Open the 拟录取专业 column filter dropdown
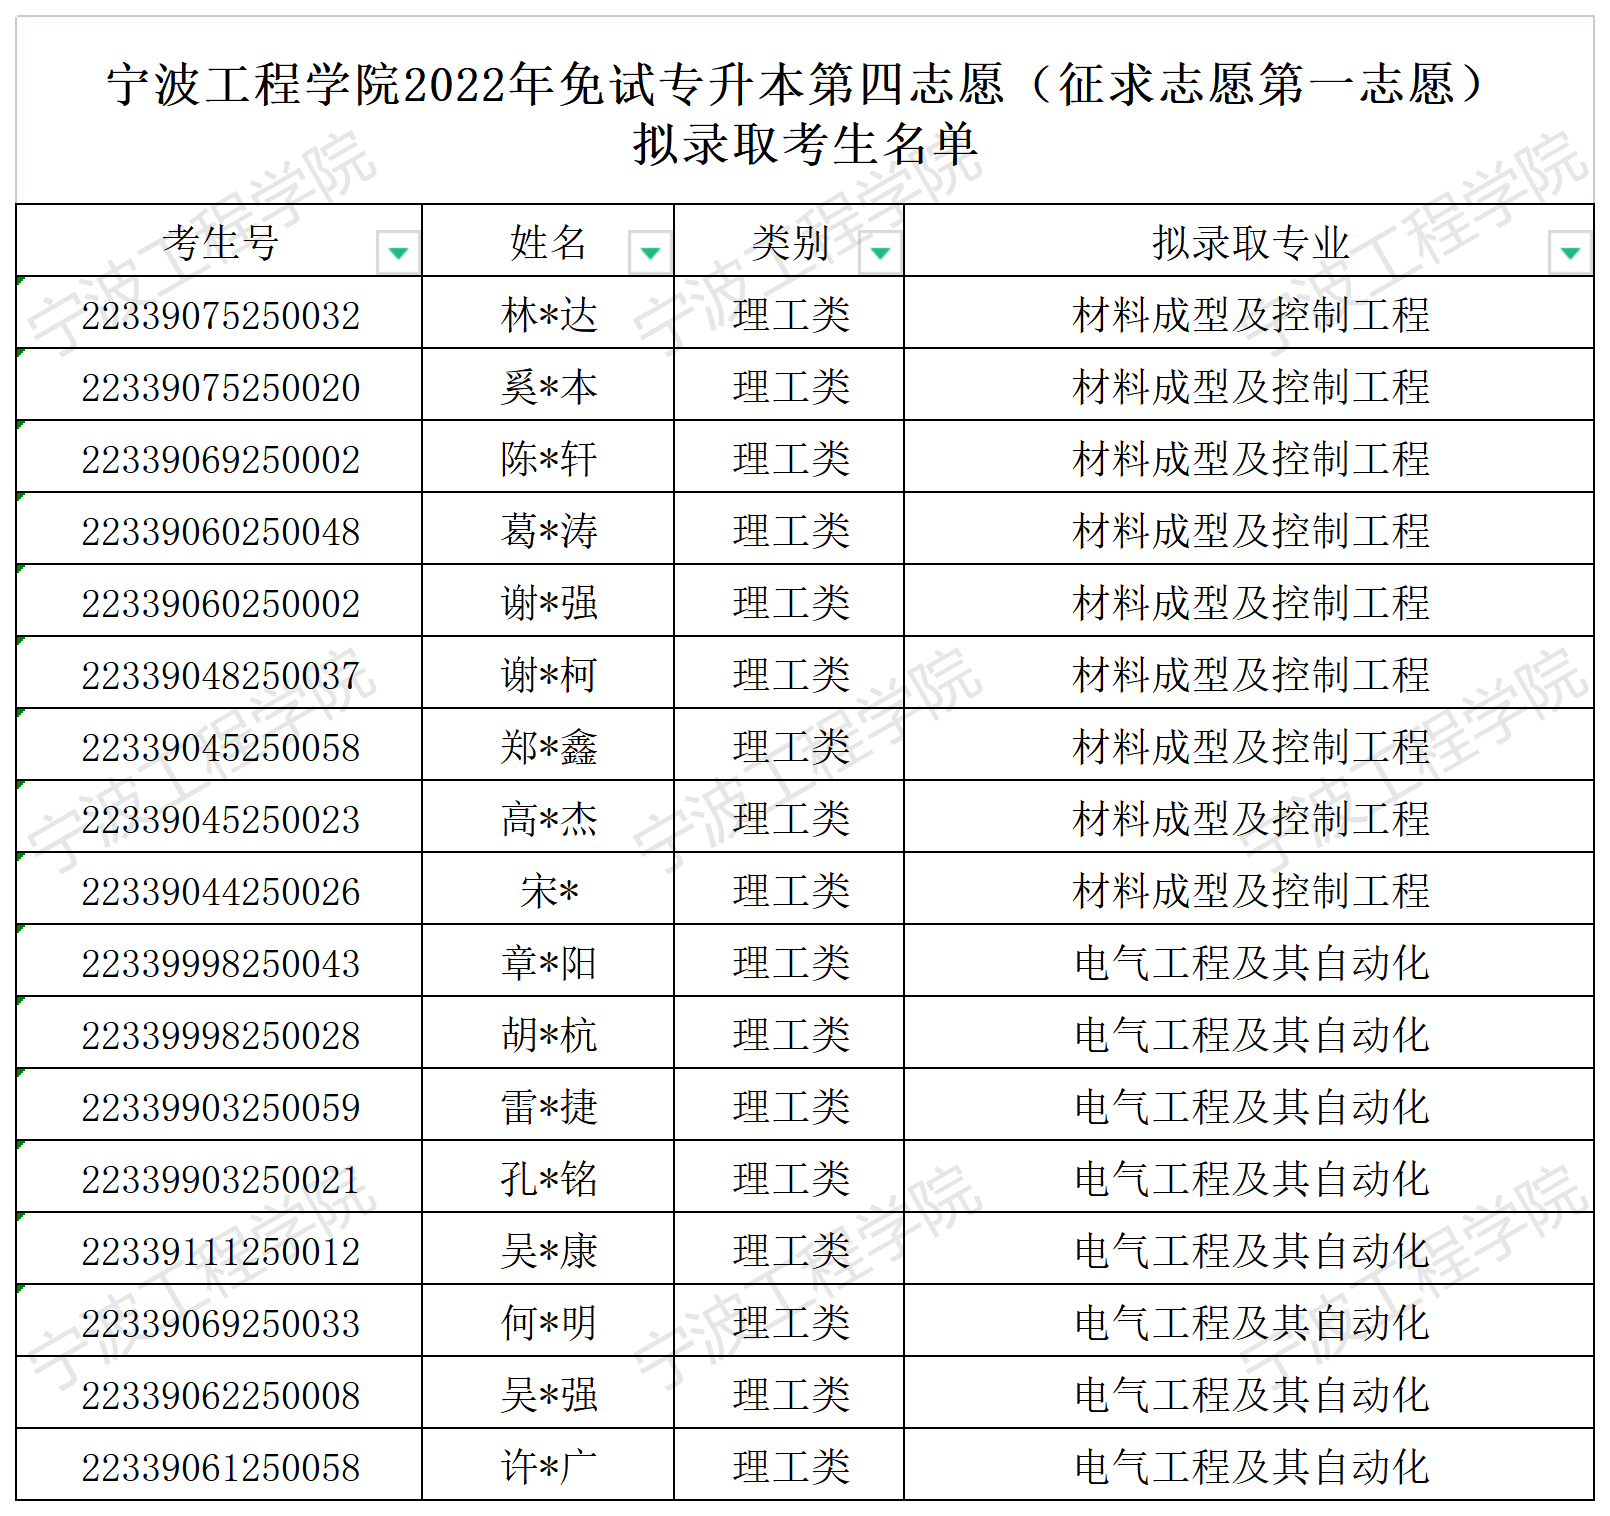The width and height of the screenshot is (1610, 1516). pyautogui.click(x=1570, y=252)
